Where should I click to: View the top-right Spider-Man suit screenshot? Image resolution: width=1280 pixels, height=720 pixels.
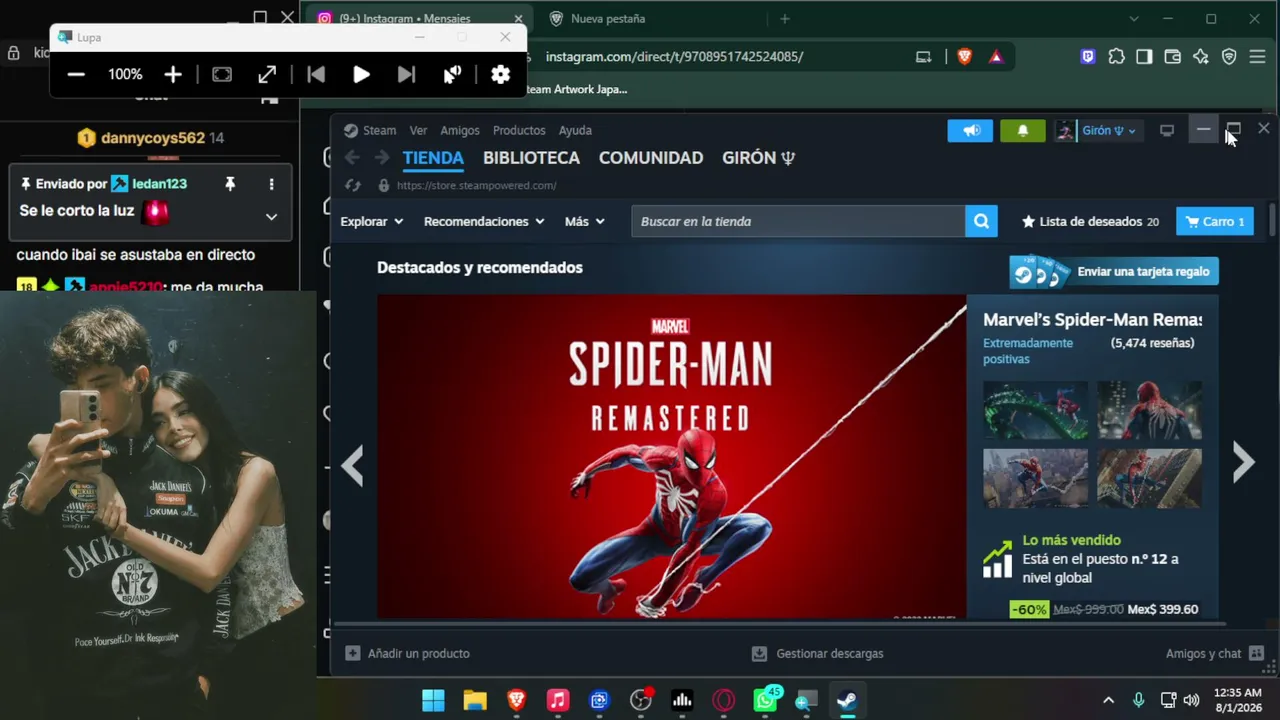1149,410
